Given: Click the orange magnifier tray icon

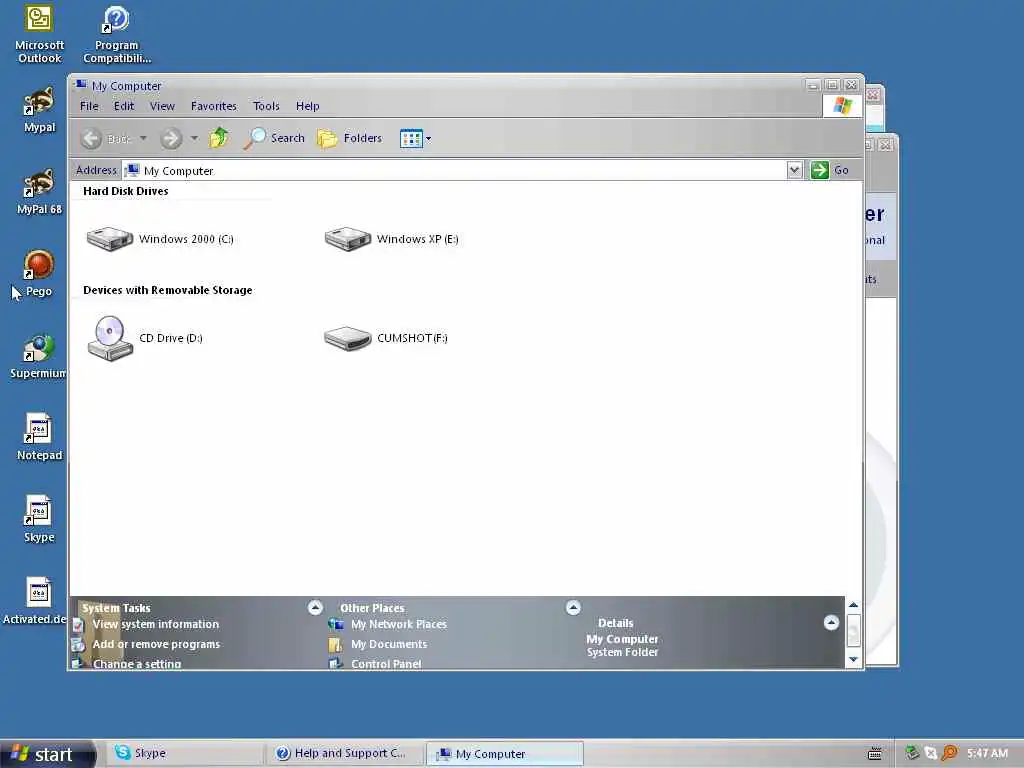Looking at the screenshot, I should (949, 754).
